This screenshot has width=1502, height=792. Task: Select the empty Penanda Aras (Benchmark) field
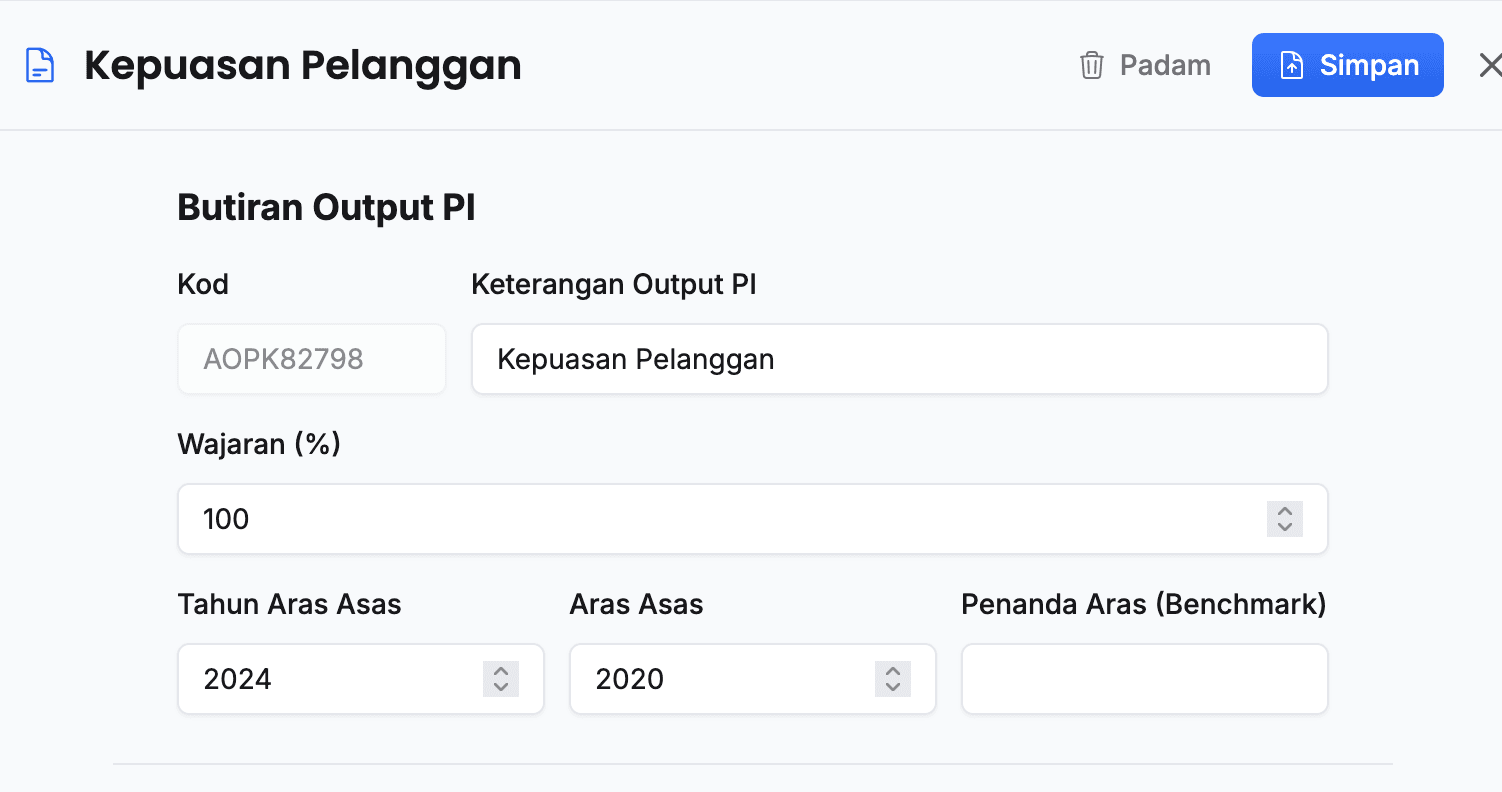pyautogui.click(x=1144, y=679)
